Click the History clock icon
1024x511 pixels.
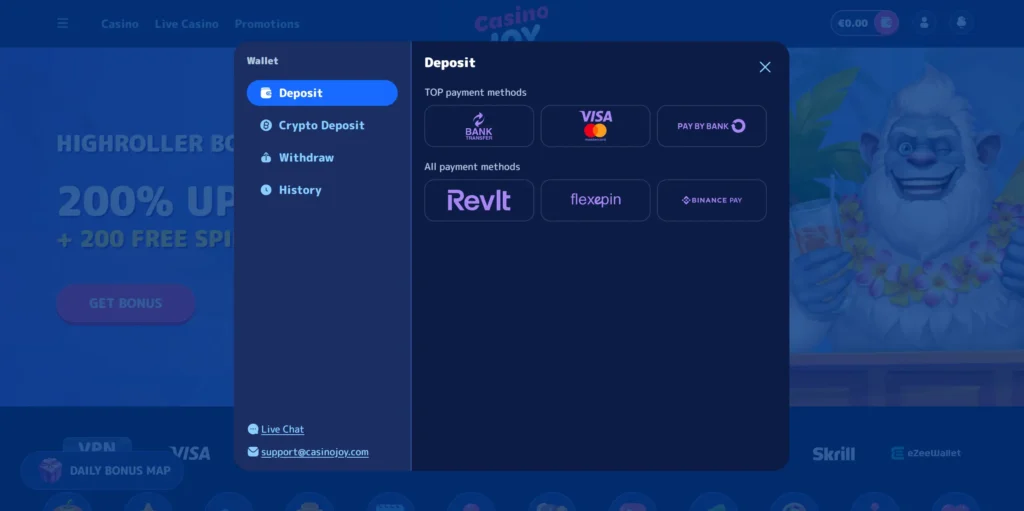click(x=266, y=190)
